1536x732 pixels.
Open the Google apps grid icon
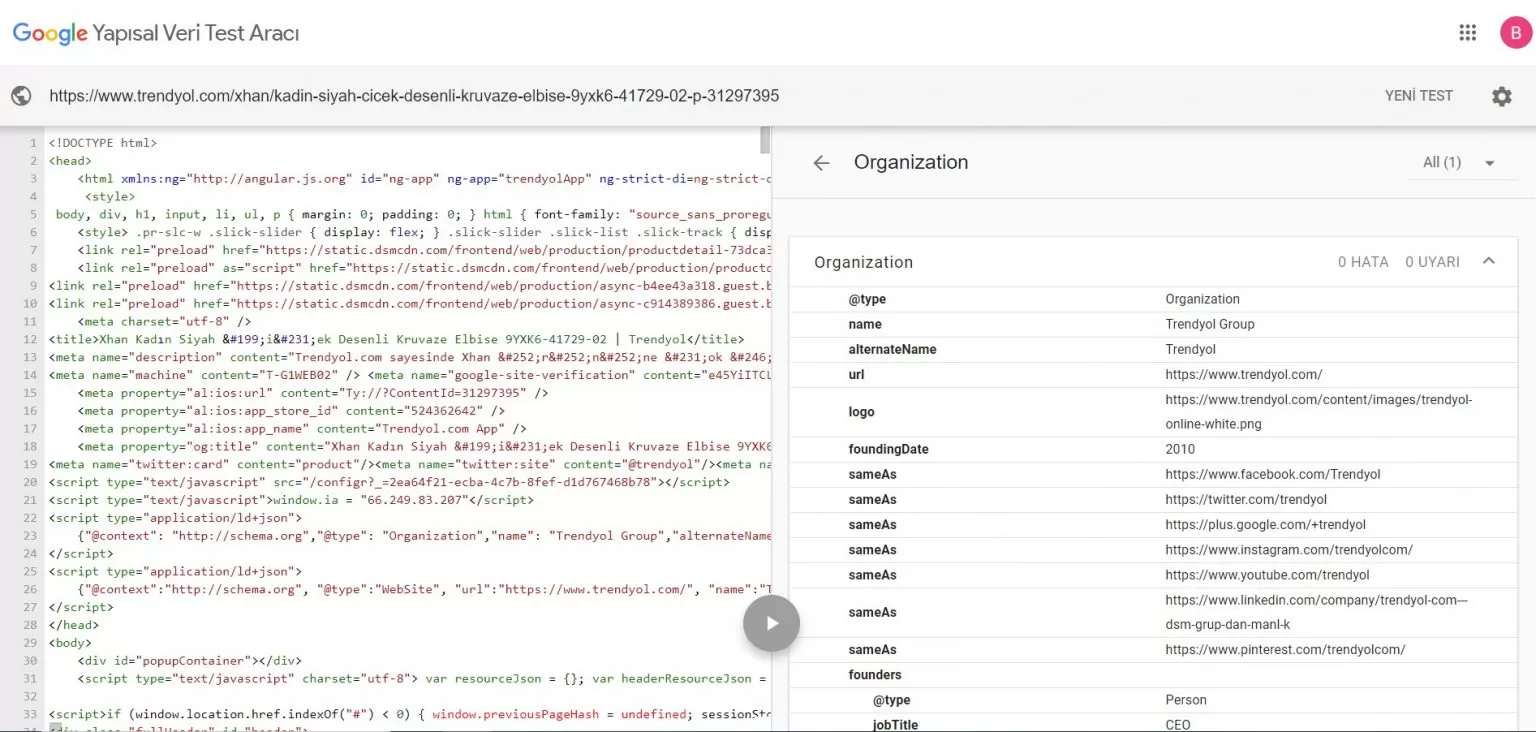point(1467,33)
